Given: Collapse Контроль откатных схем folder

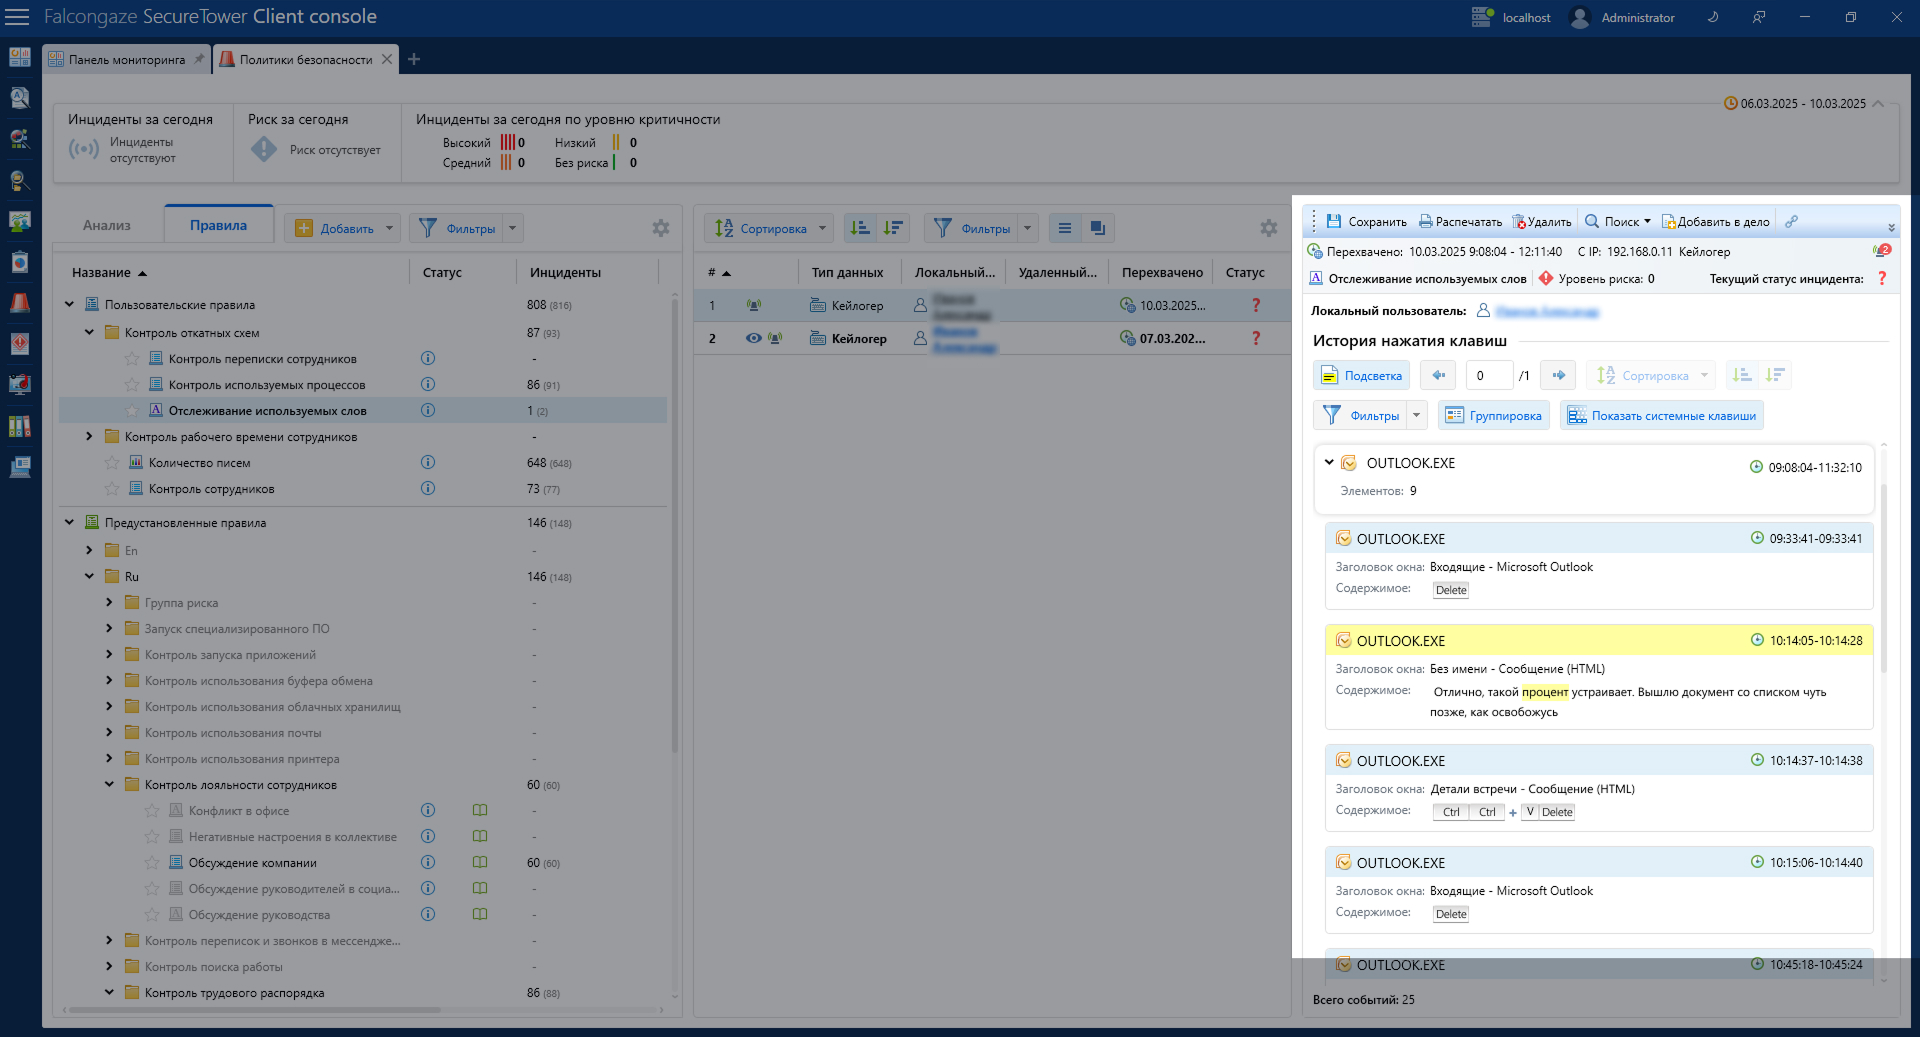Looking at the screenshot, I should click(89, 332).
